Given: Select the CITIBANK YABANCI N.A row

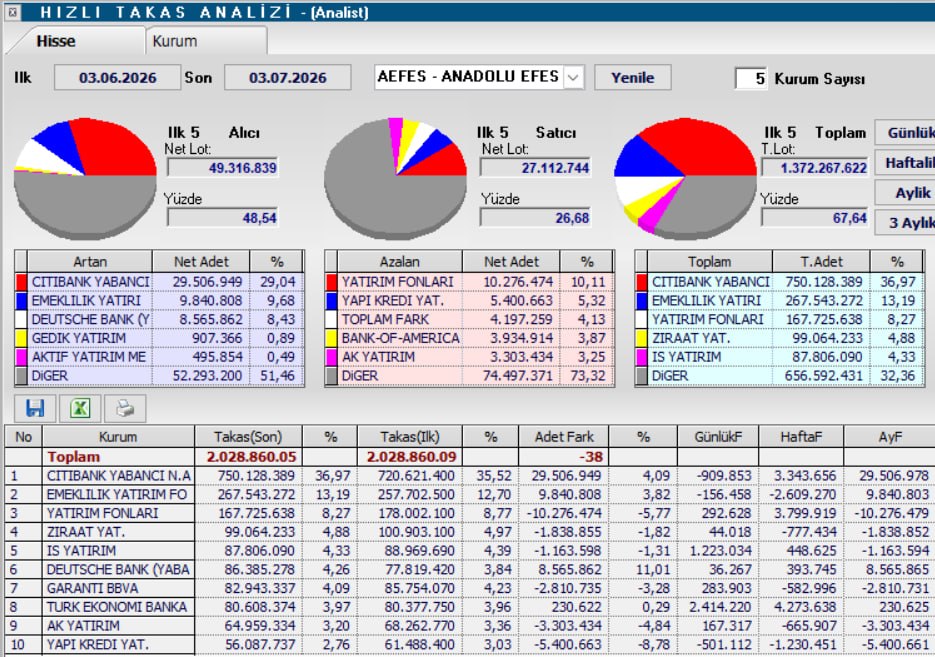Looking at the screenshot, I should tap(470, 476).
